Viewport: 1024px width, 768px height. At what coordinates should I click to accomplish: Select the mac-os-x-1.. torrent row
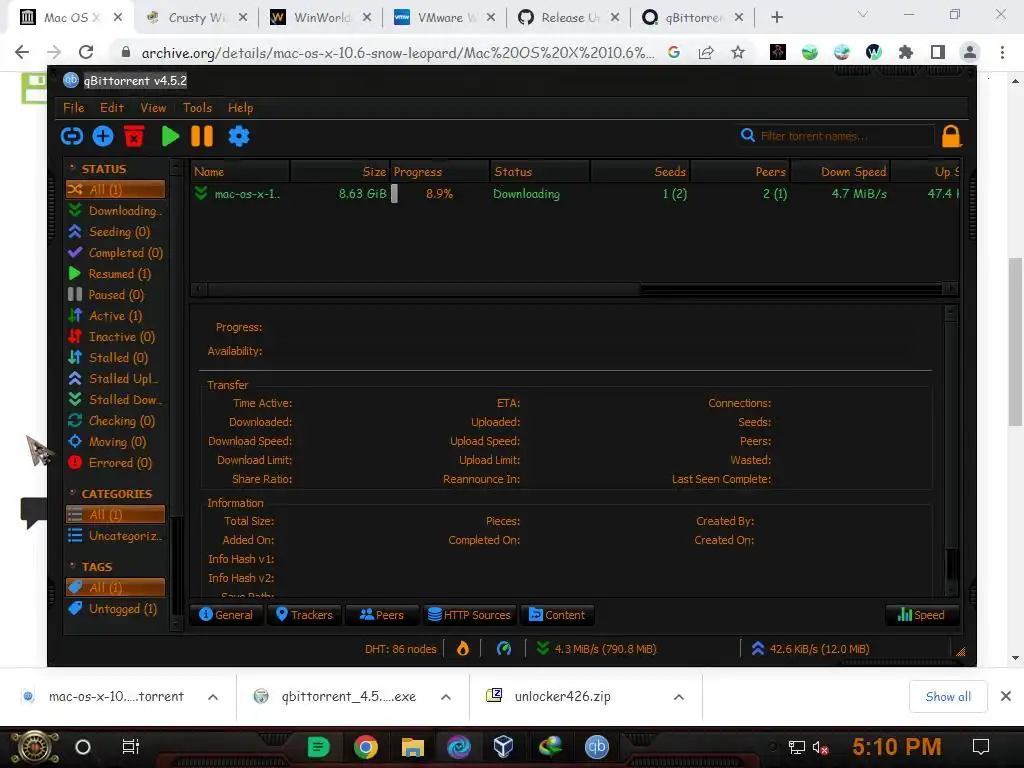[575, 193]
